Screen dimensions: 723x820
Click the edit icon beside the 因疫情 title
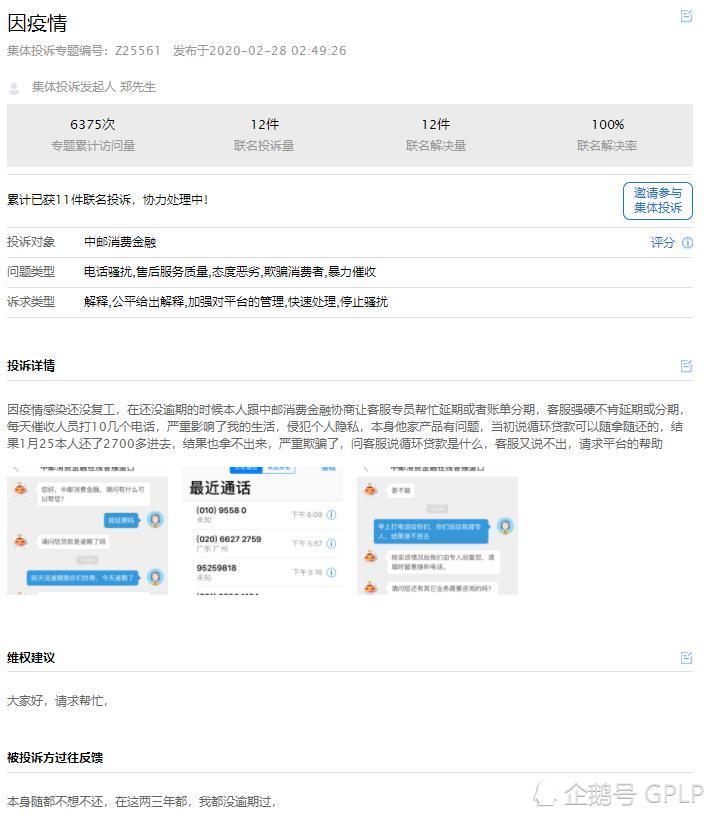[x=686, y=16]
